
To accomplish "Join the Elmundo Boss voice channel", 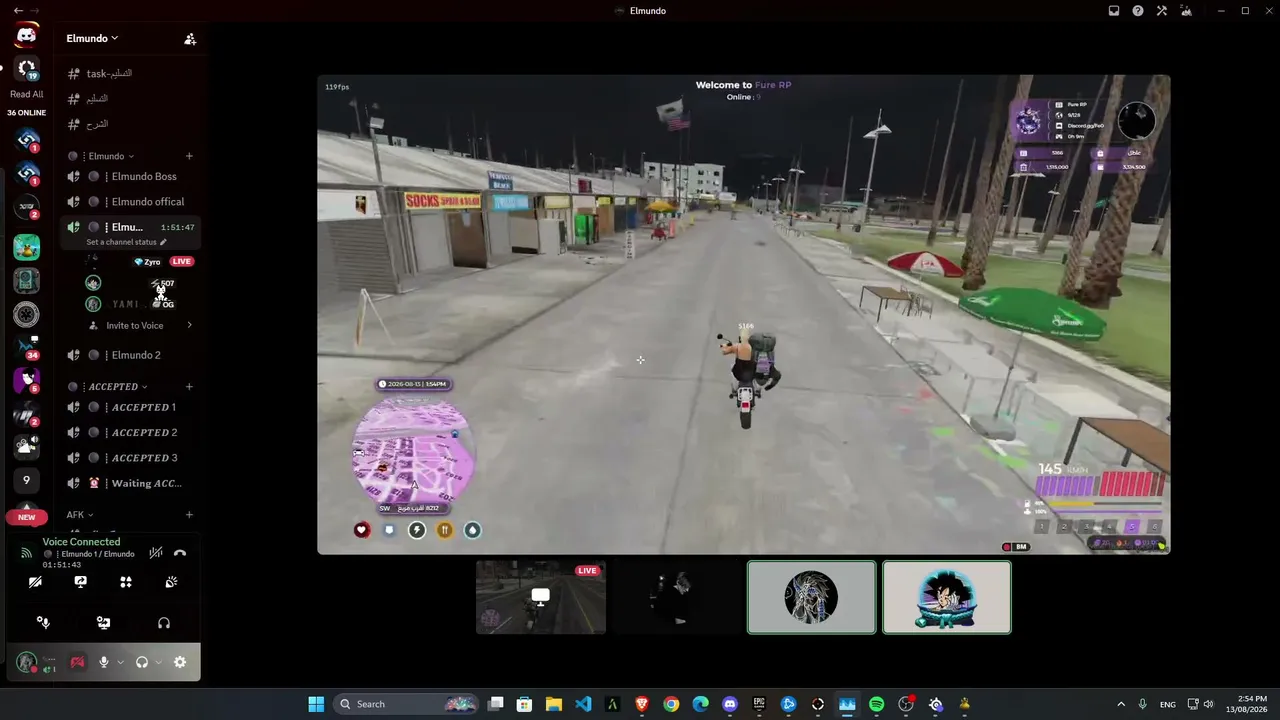I will 130,176.
